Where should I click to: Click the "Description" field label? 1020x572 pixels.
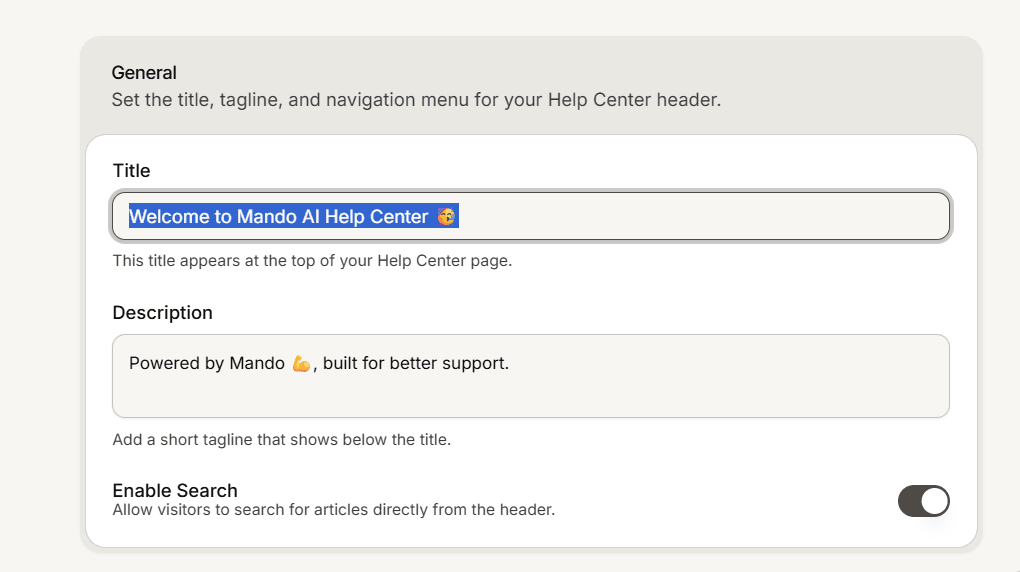163,312
